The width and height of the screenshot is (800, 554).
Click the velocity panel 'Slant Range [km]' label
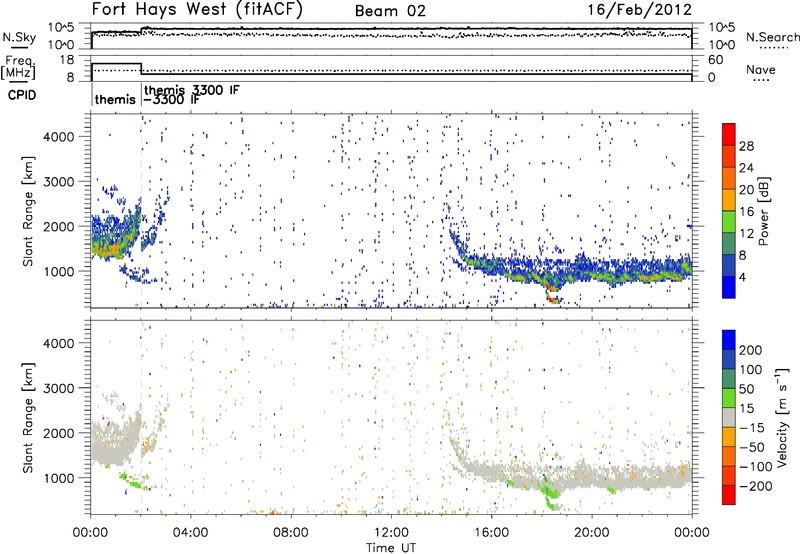pyautogui.click(x=28, y=417)
